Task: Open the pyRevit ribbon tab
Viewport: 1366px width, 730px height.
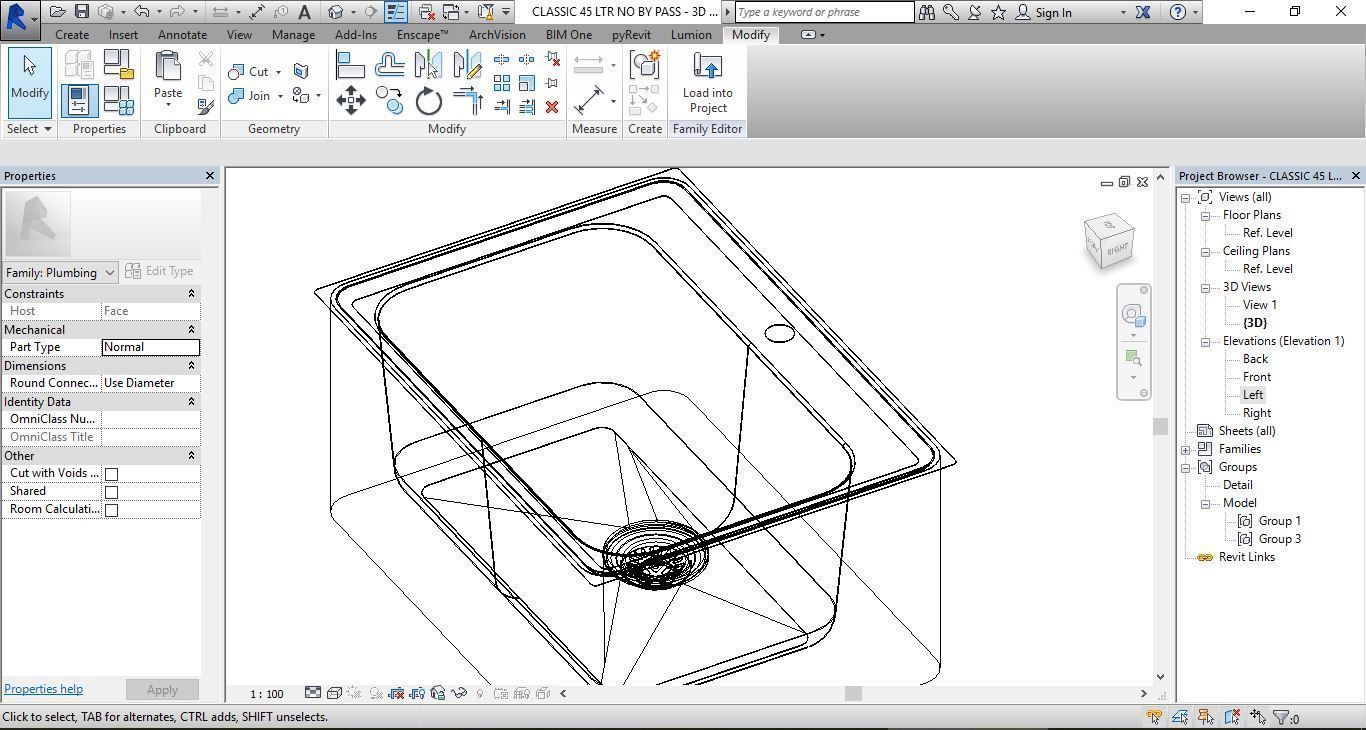Action: [631, 34]
